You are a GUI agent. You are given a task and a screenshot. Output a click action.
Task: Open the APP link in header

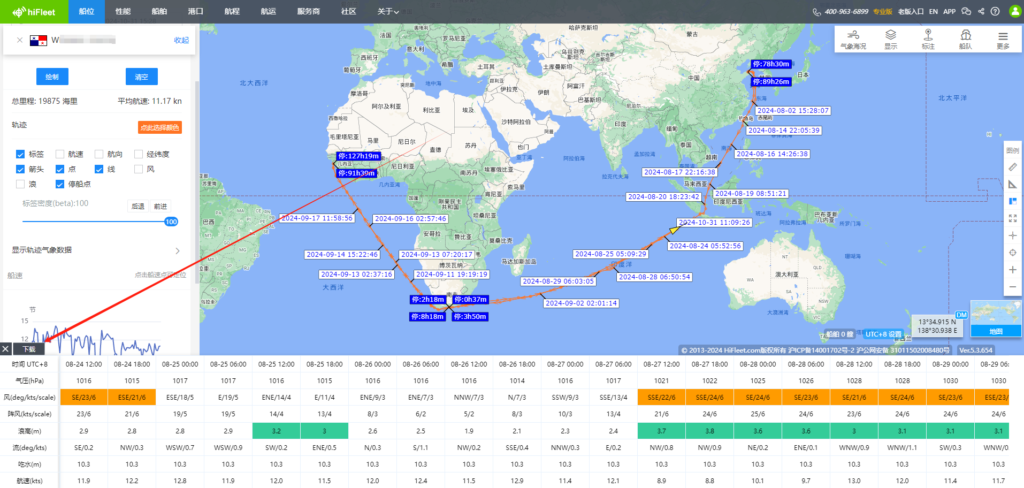950,11
